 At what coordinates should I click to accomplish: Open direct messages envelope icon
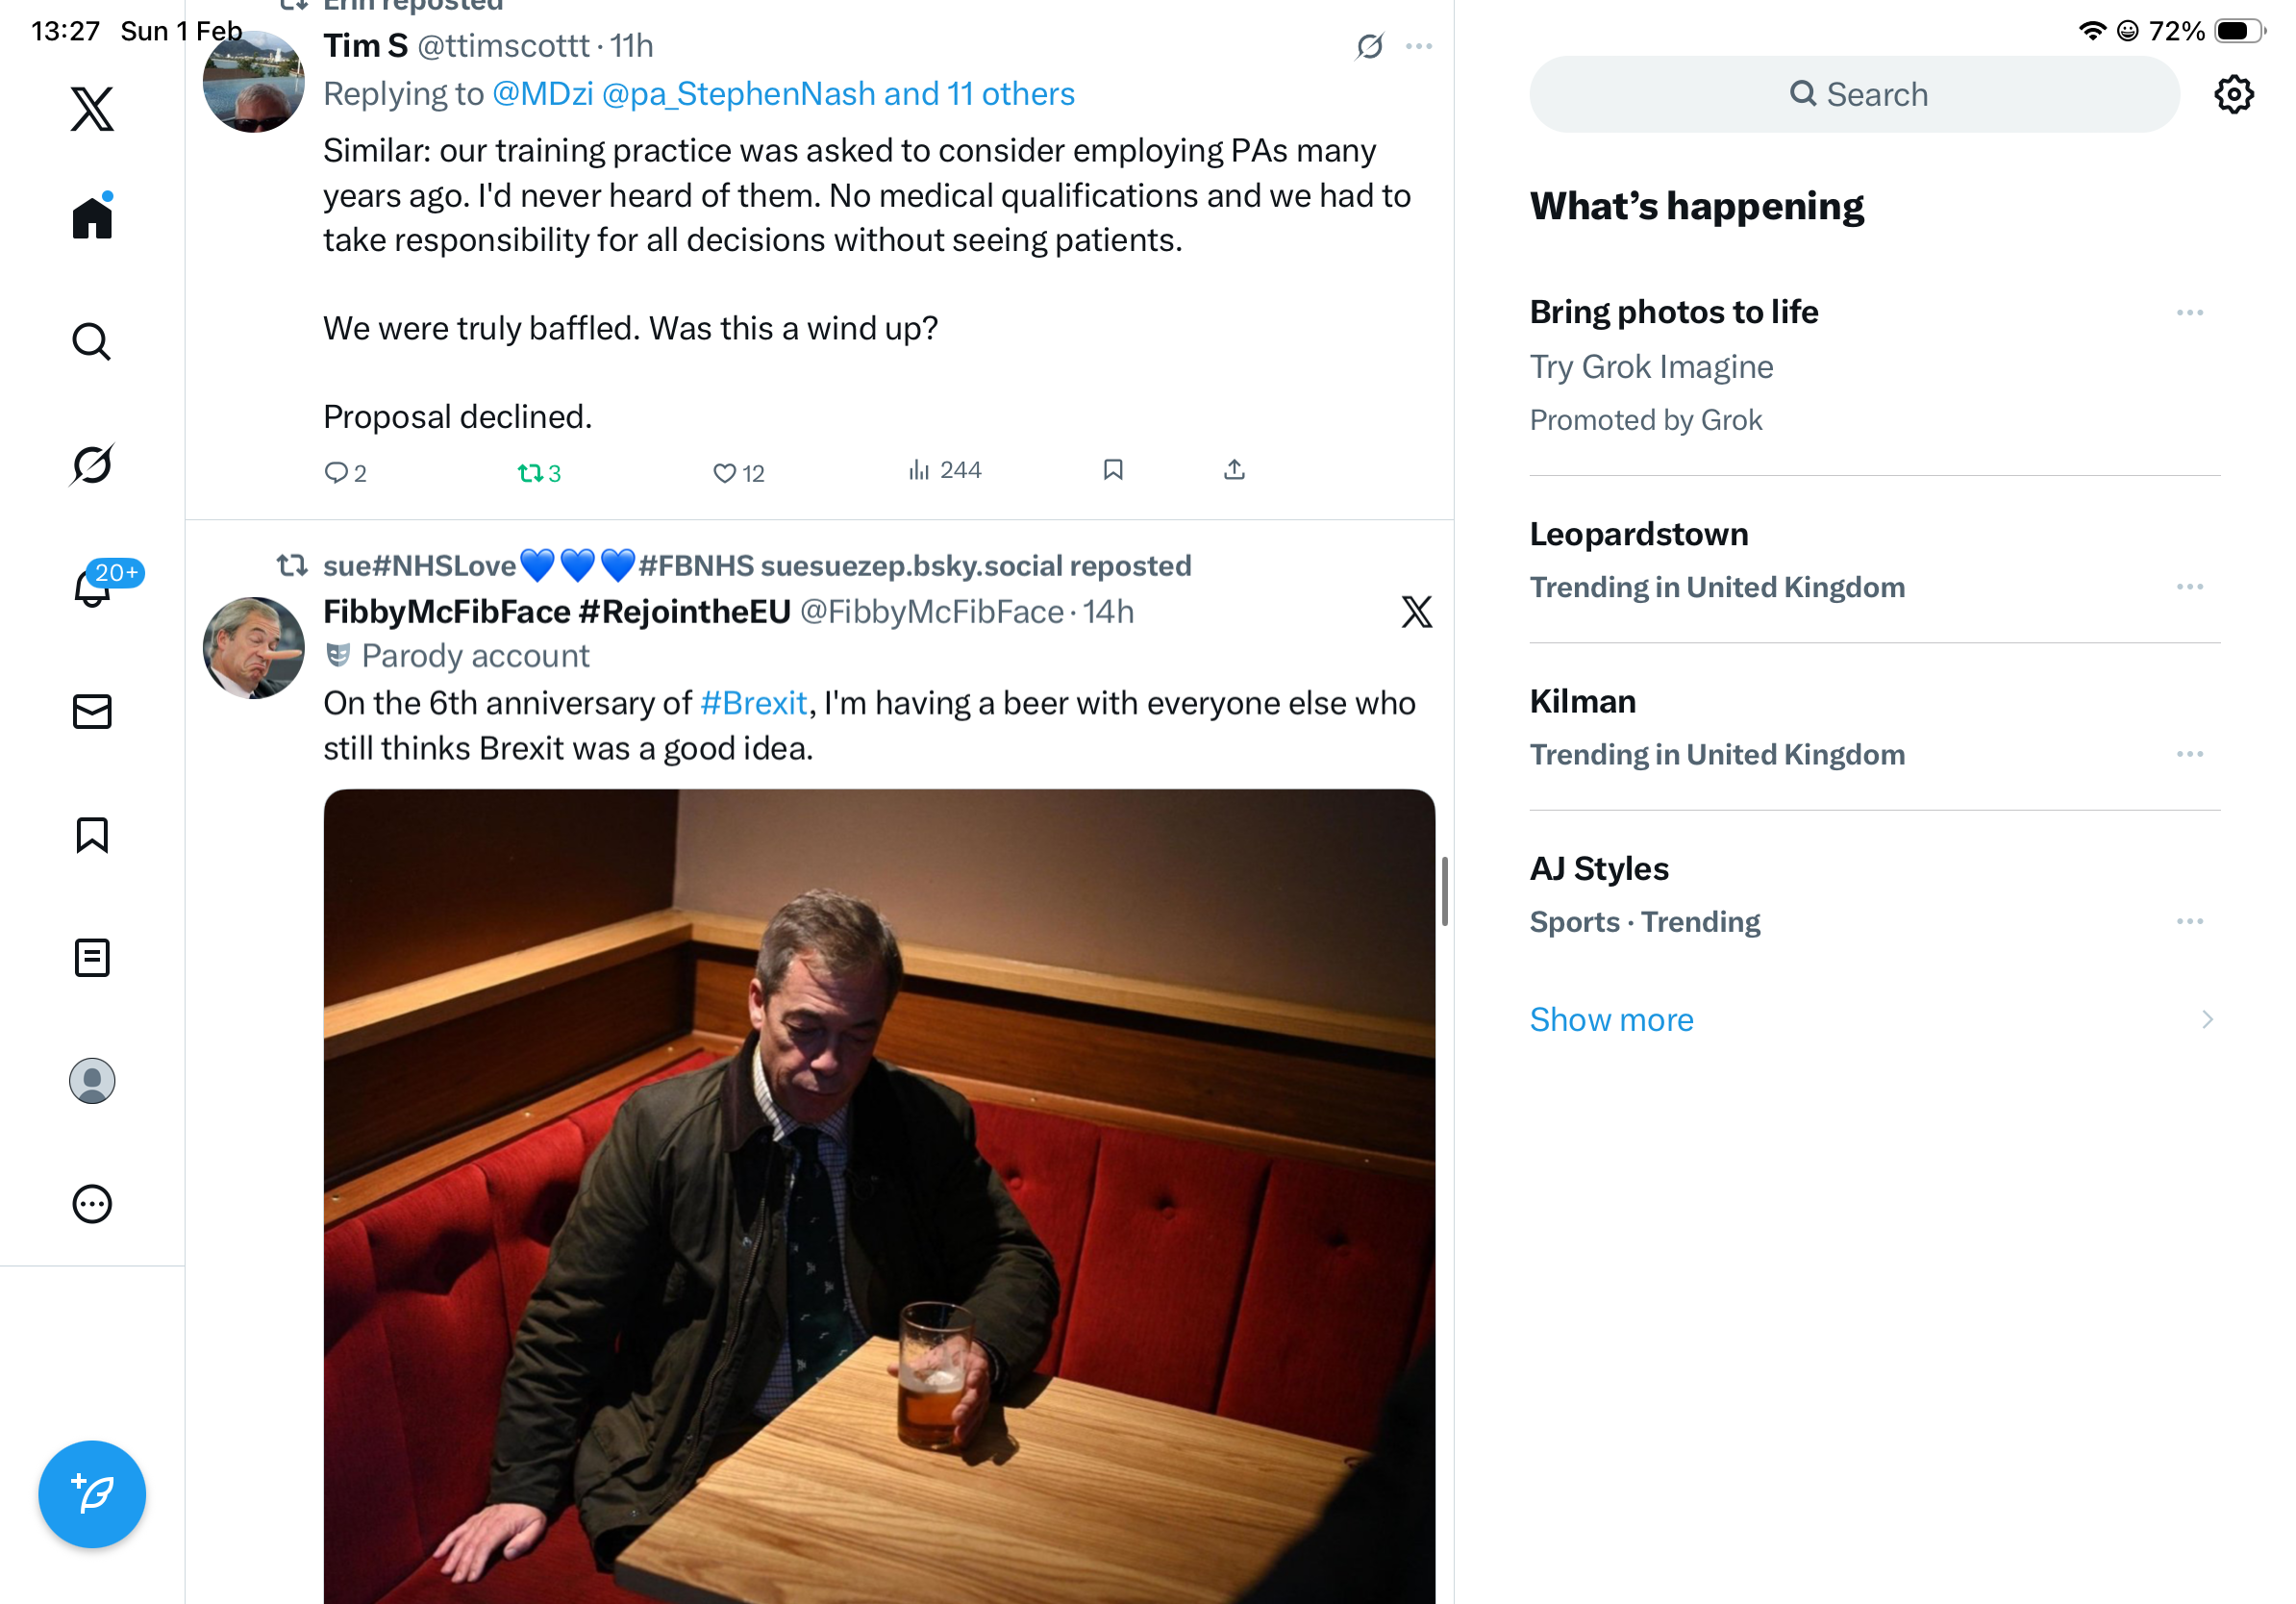(x=92, y=712)
